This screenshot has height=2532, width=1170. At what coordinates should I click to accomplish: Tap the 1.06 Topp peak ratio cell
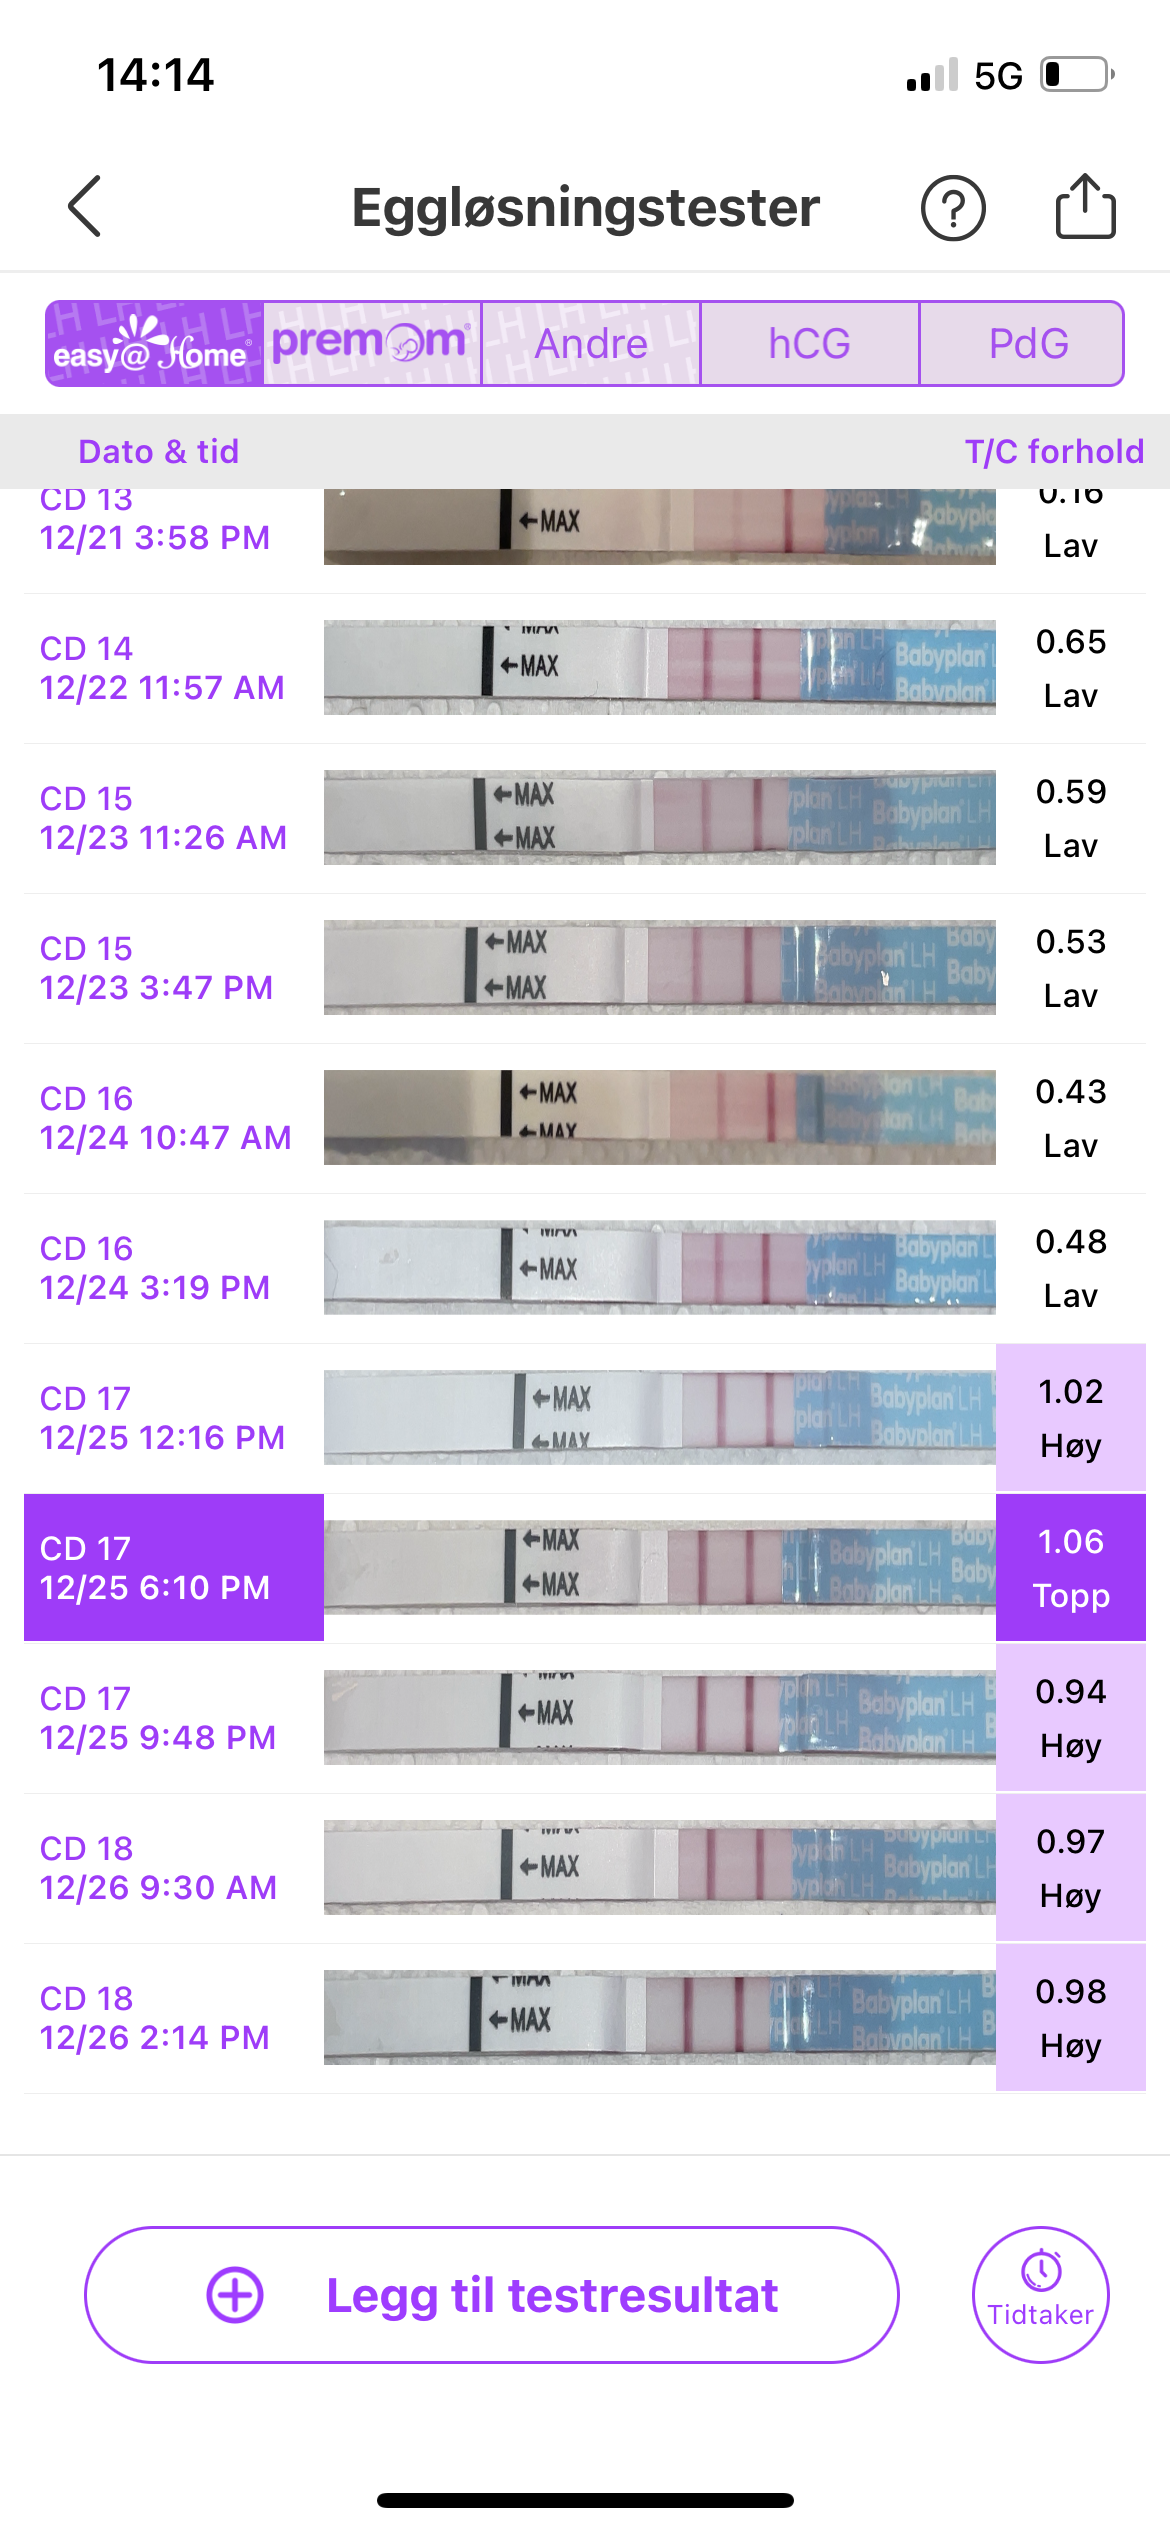point(1070,1567)
